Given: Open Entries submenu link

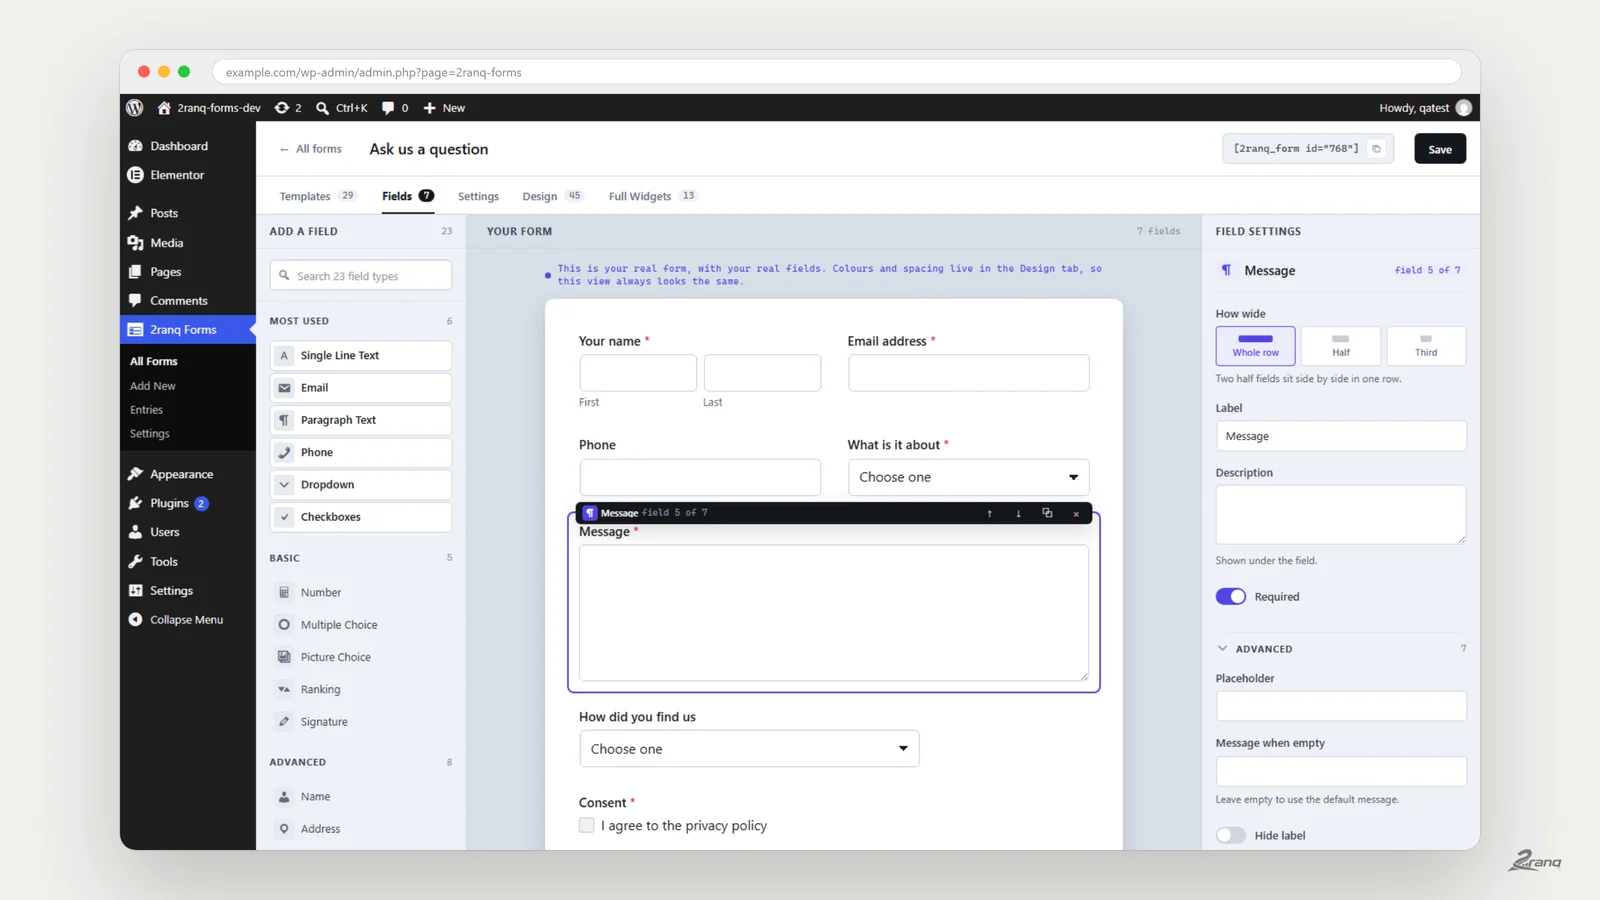Looking at the screenshot, I should click(x=146, y=410).
